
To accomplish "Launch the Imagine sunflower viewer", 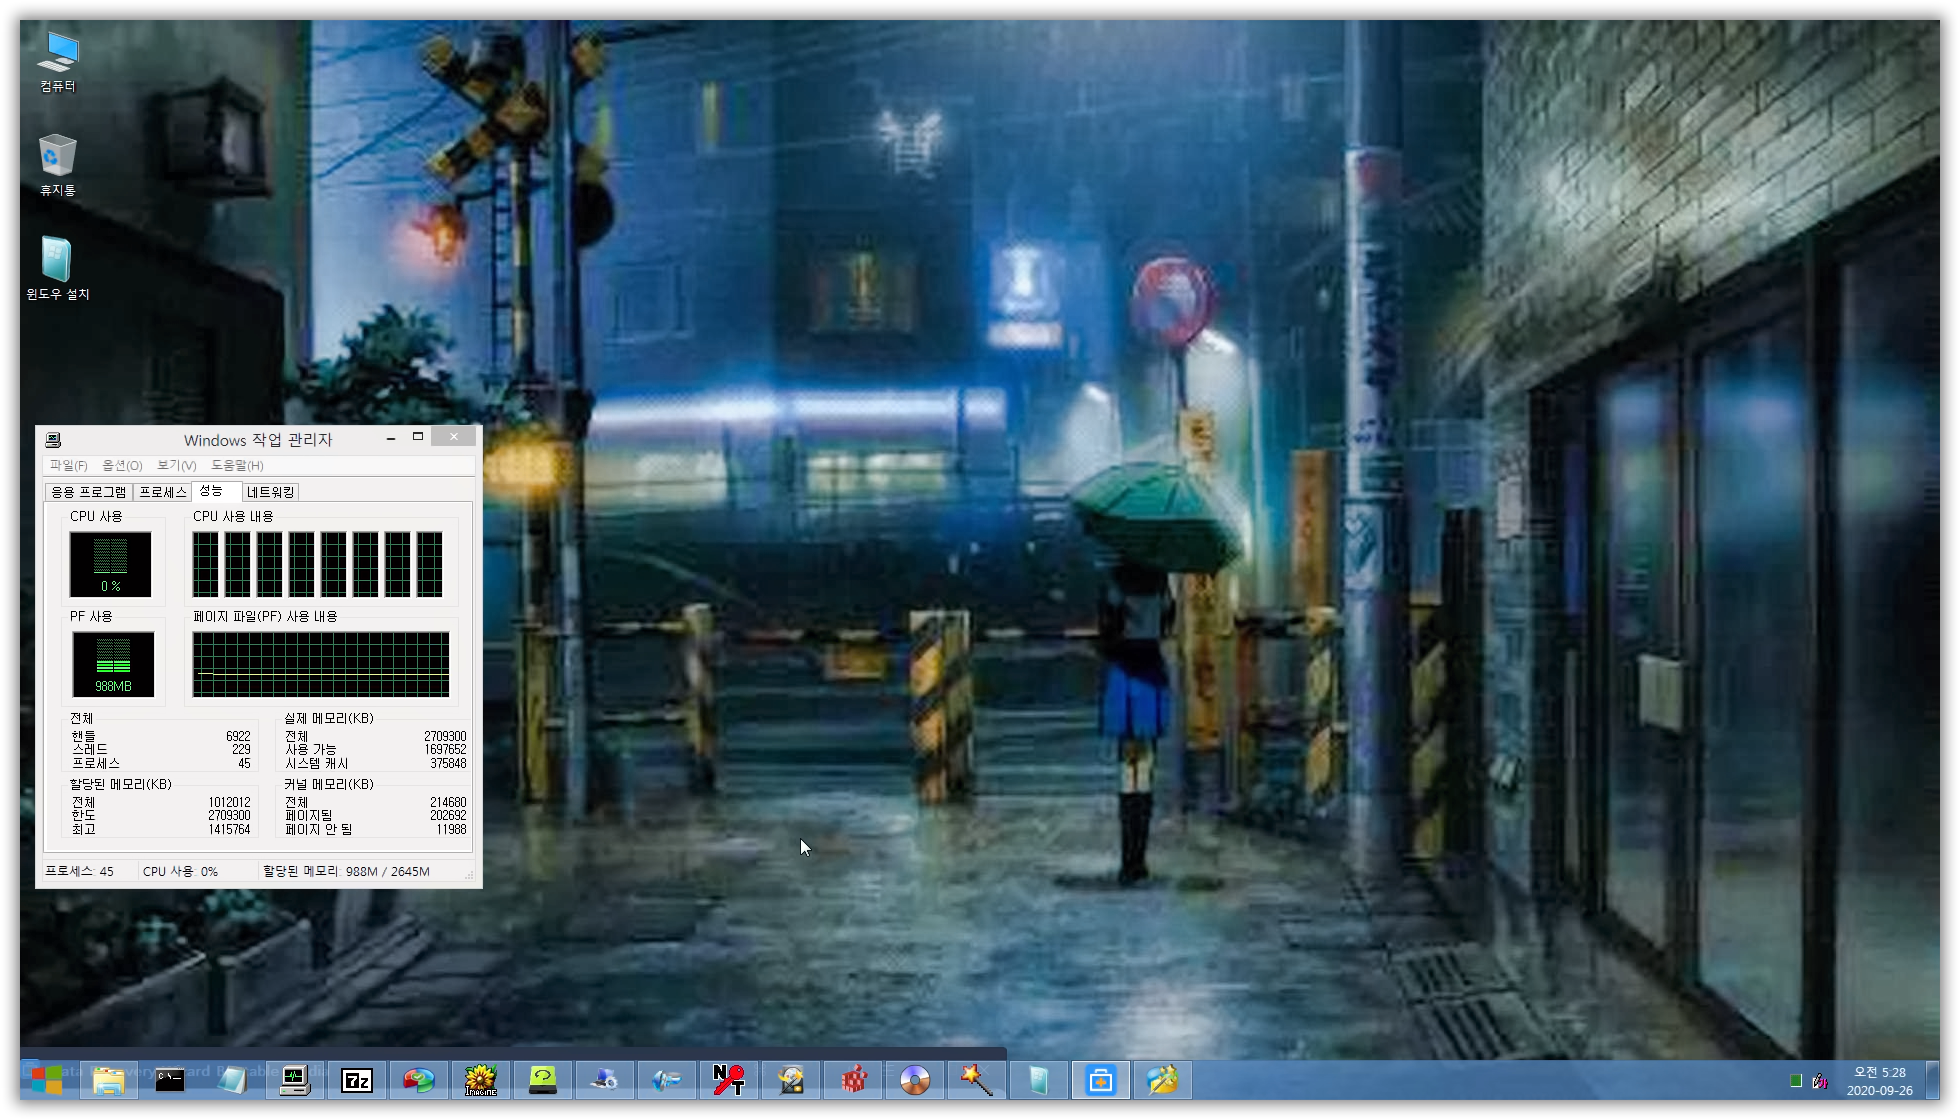I will [481, 1080].
